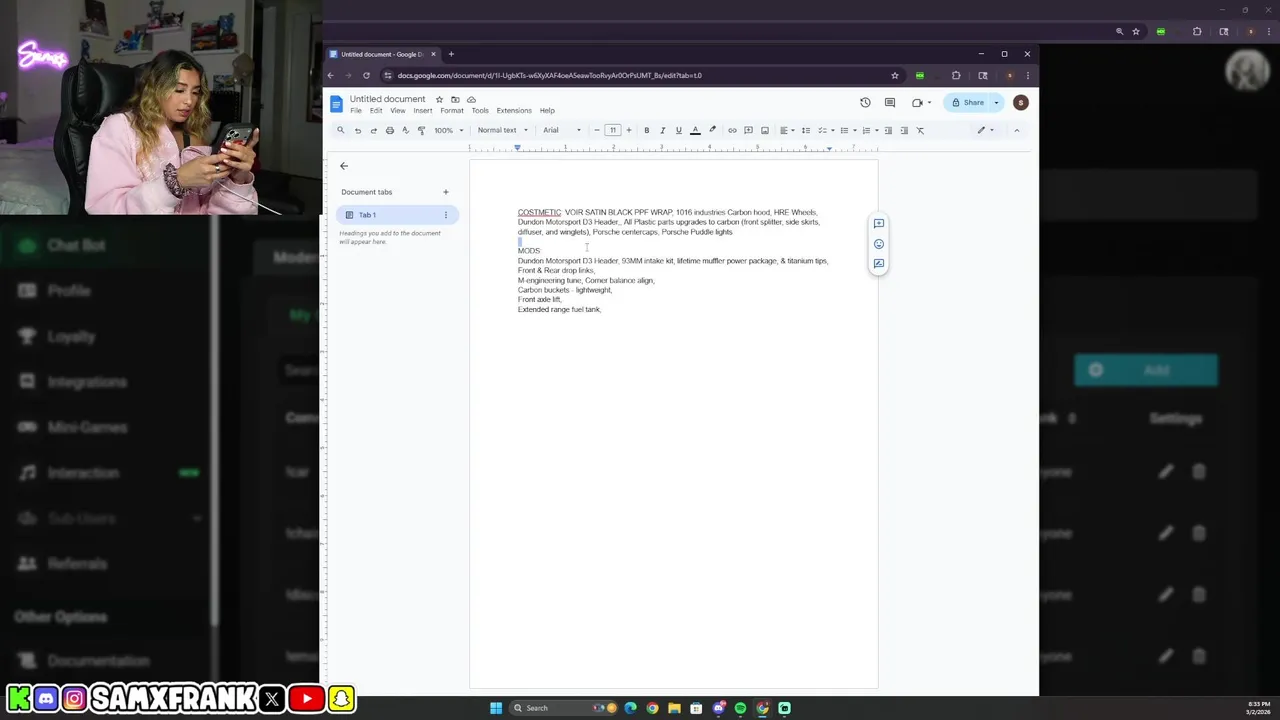Insert an image from toolbar
Viewport: 1280px width, 720px height.
tap(765, 130)
